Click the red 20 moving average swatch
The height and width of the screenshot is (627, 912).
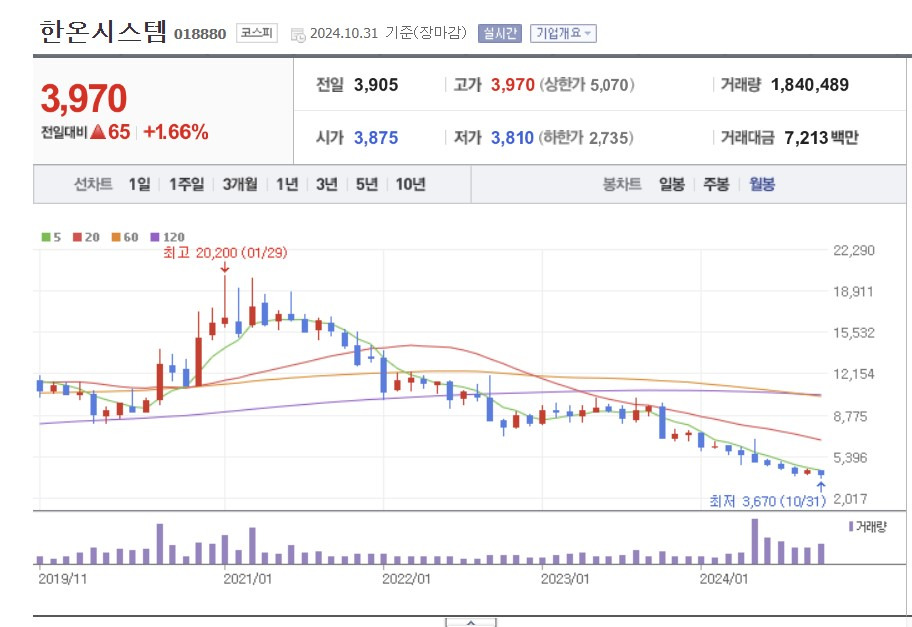(78, 237)
